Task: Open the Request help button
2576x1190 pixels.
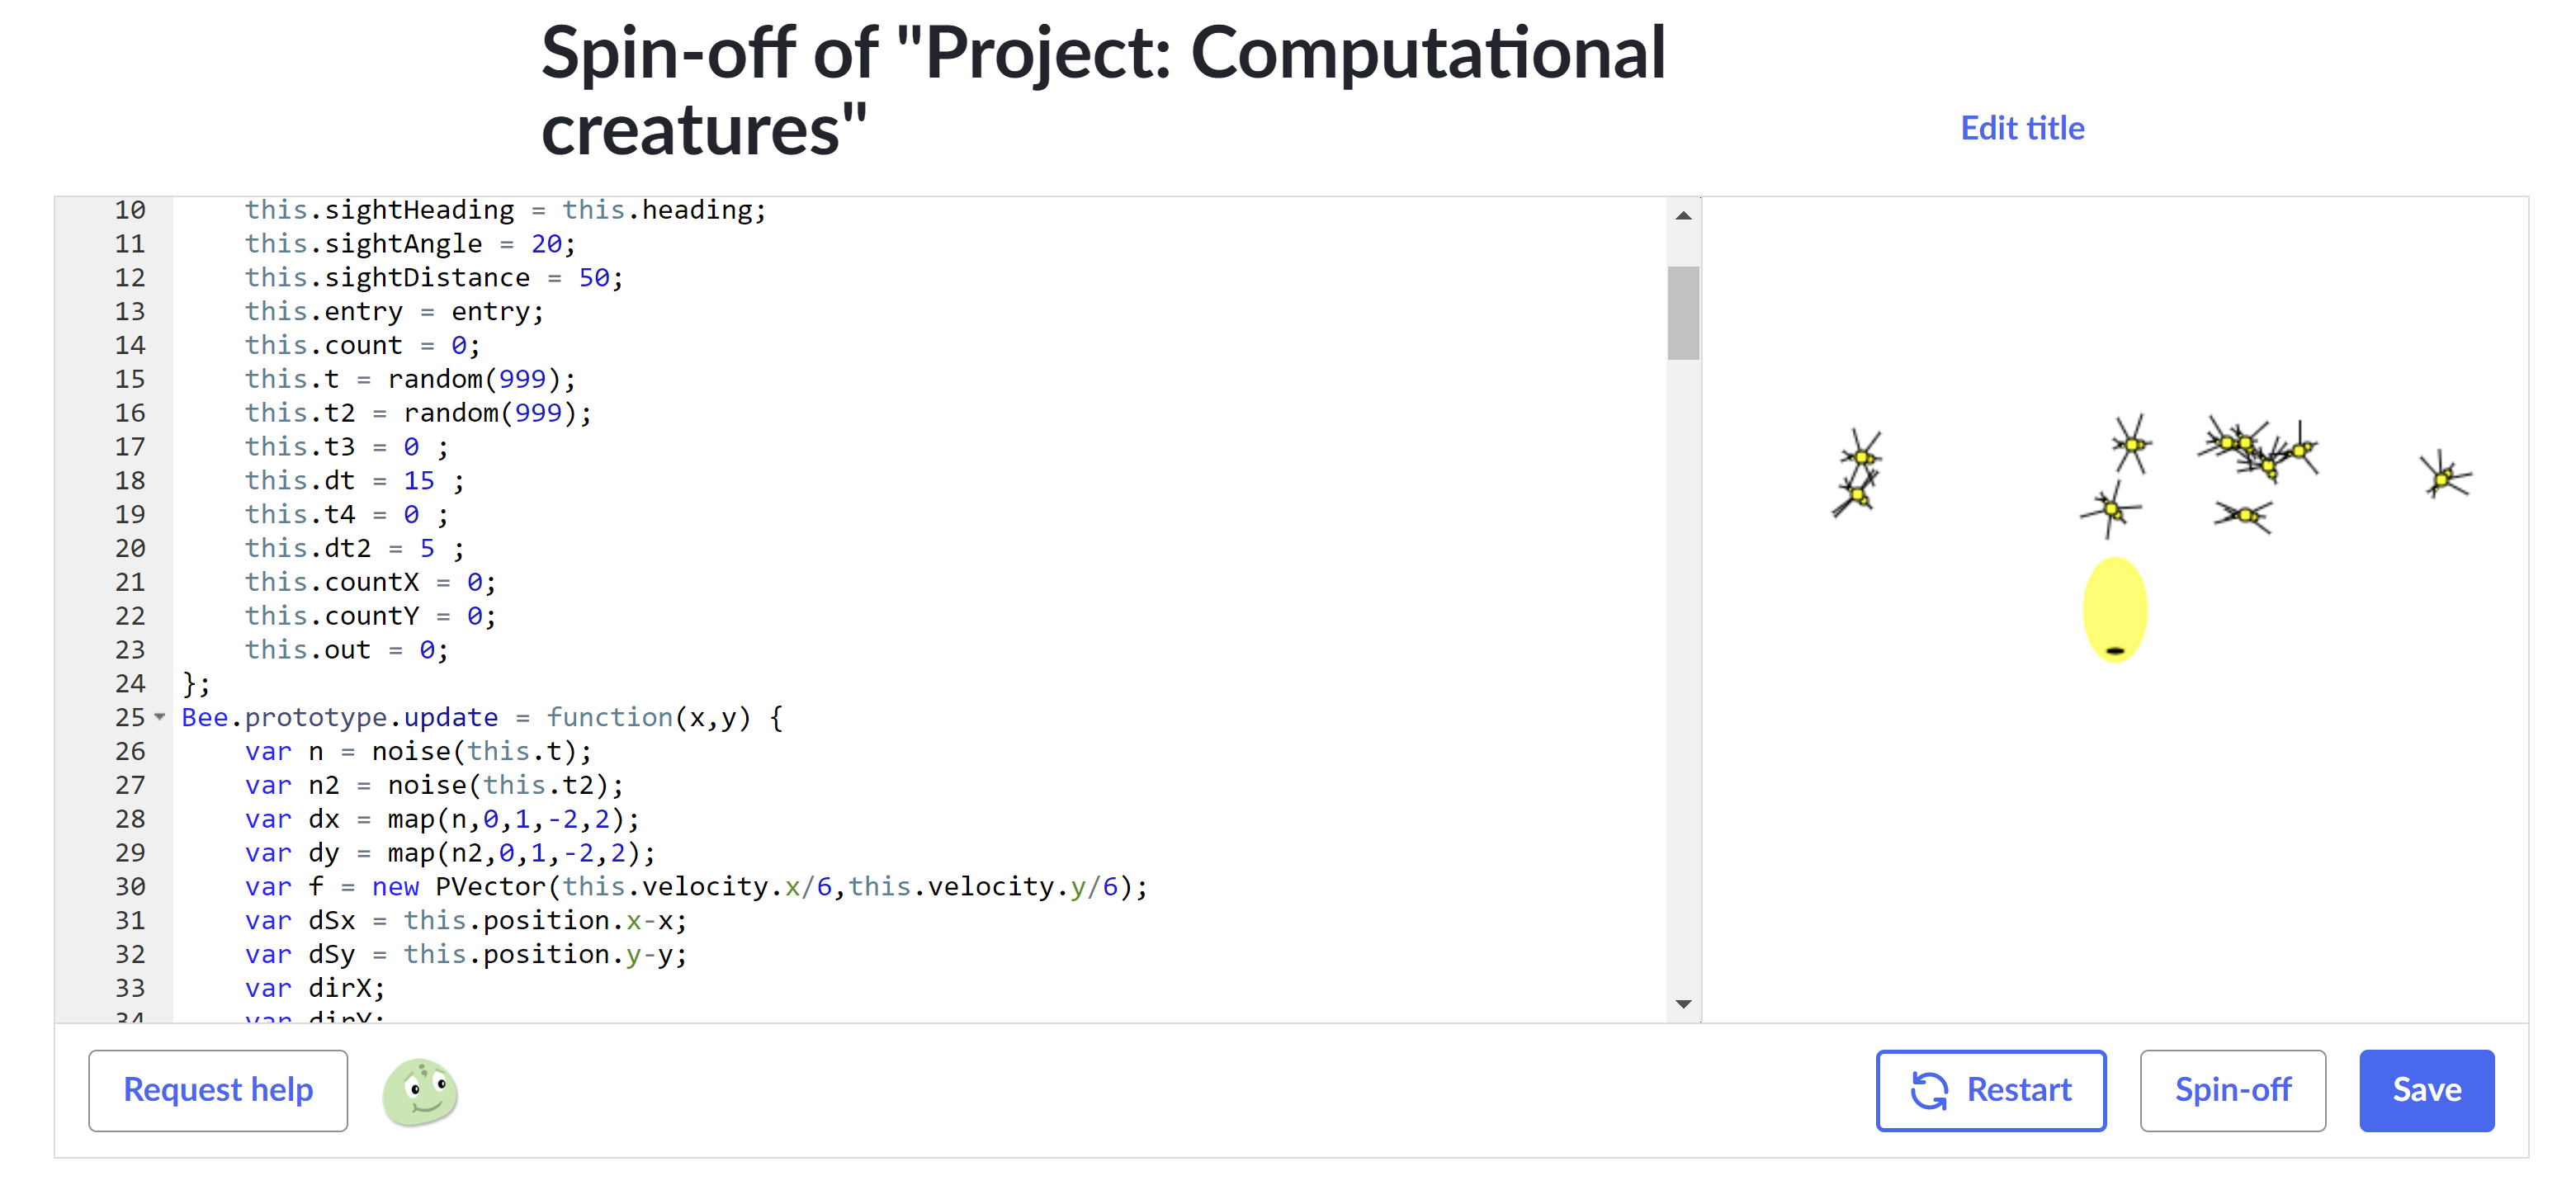Action: (x=218, y=1090)
